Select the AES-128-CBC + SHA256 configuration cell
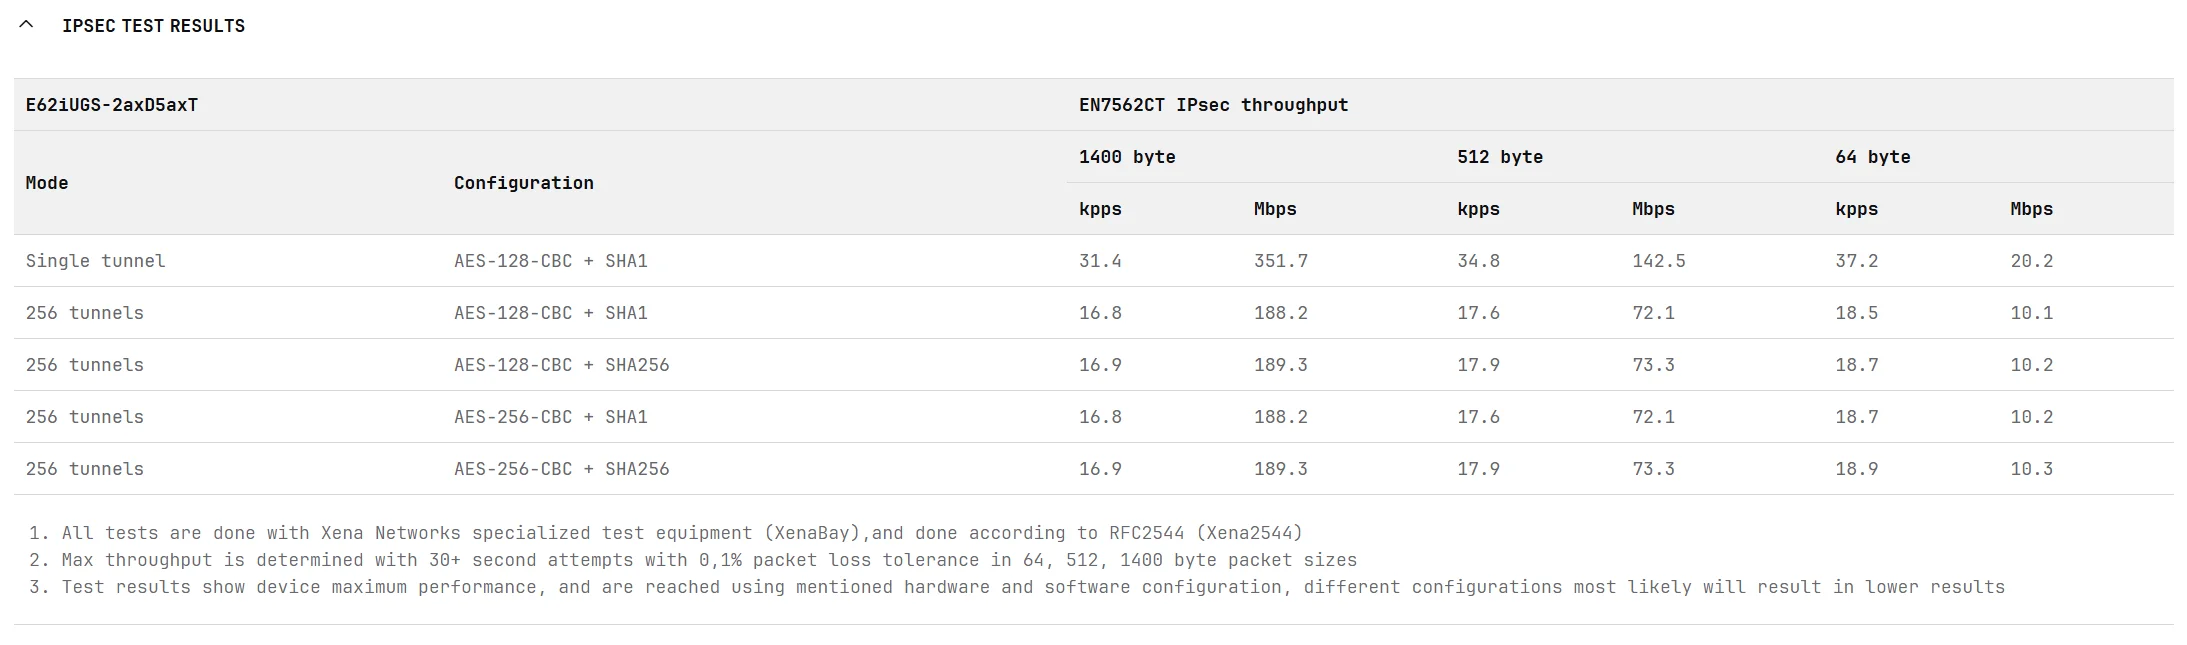This screenshot has height=645, width=2187. click(x=561, y=365)
